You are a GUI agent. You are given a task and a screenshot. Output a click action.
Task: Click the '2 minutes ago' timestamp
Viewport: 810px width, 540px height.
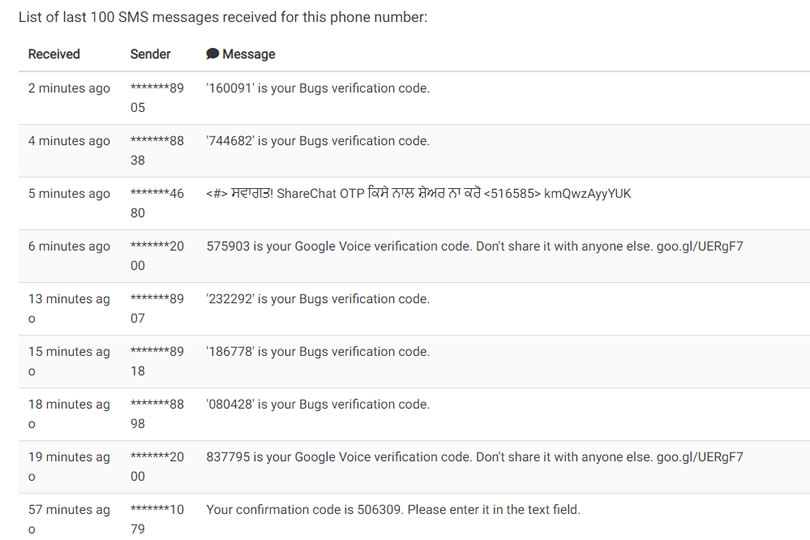pos(69,88)
